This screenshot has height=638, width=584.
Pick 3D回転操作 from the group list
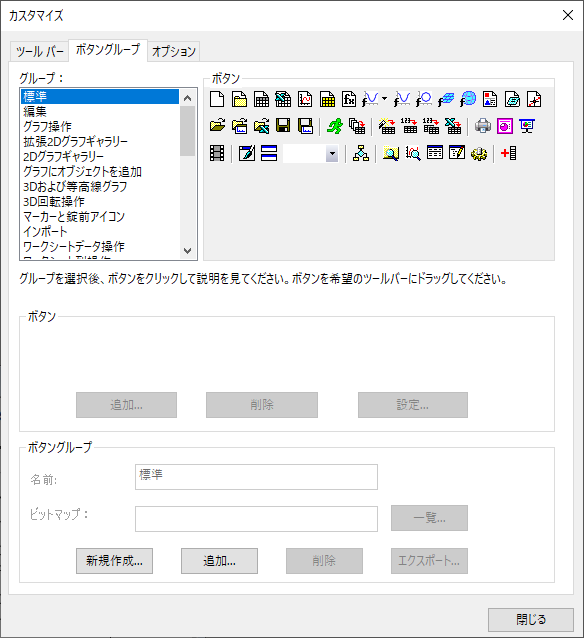(x=100, y=202)
